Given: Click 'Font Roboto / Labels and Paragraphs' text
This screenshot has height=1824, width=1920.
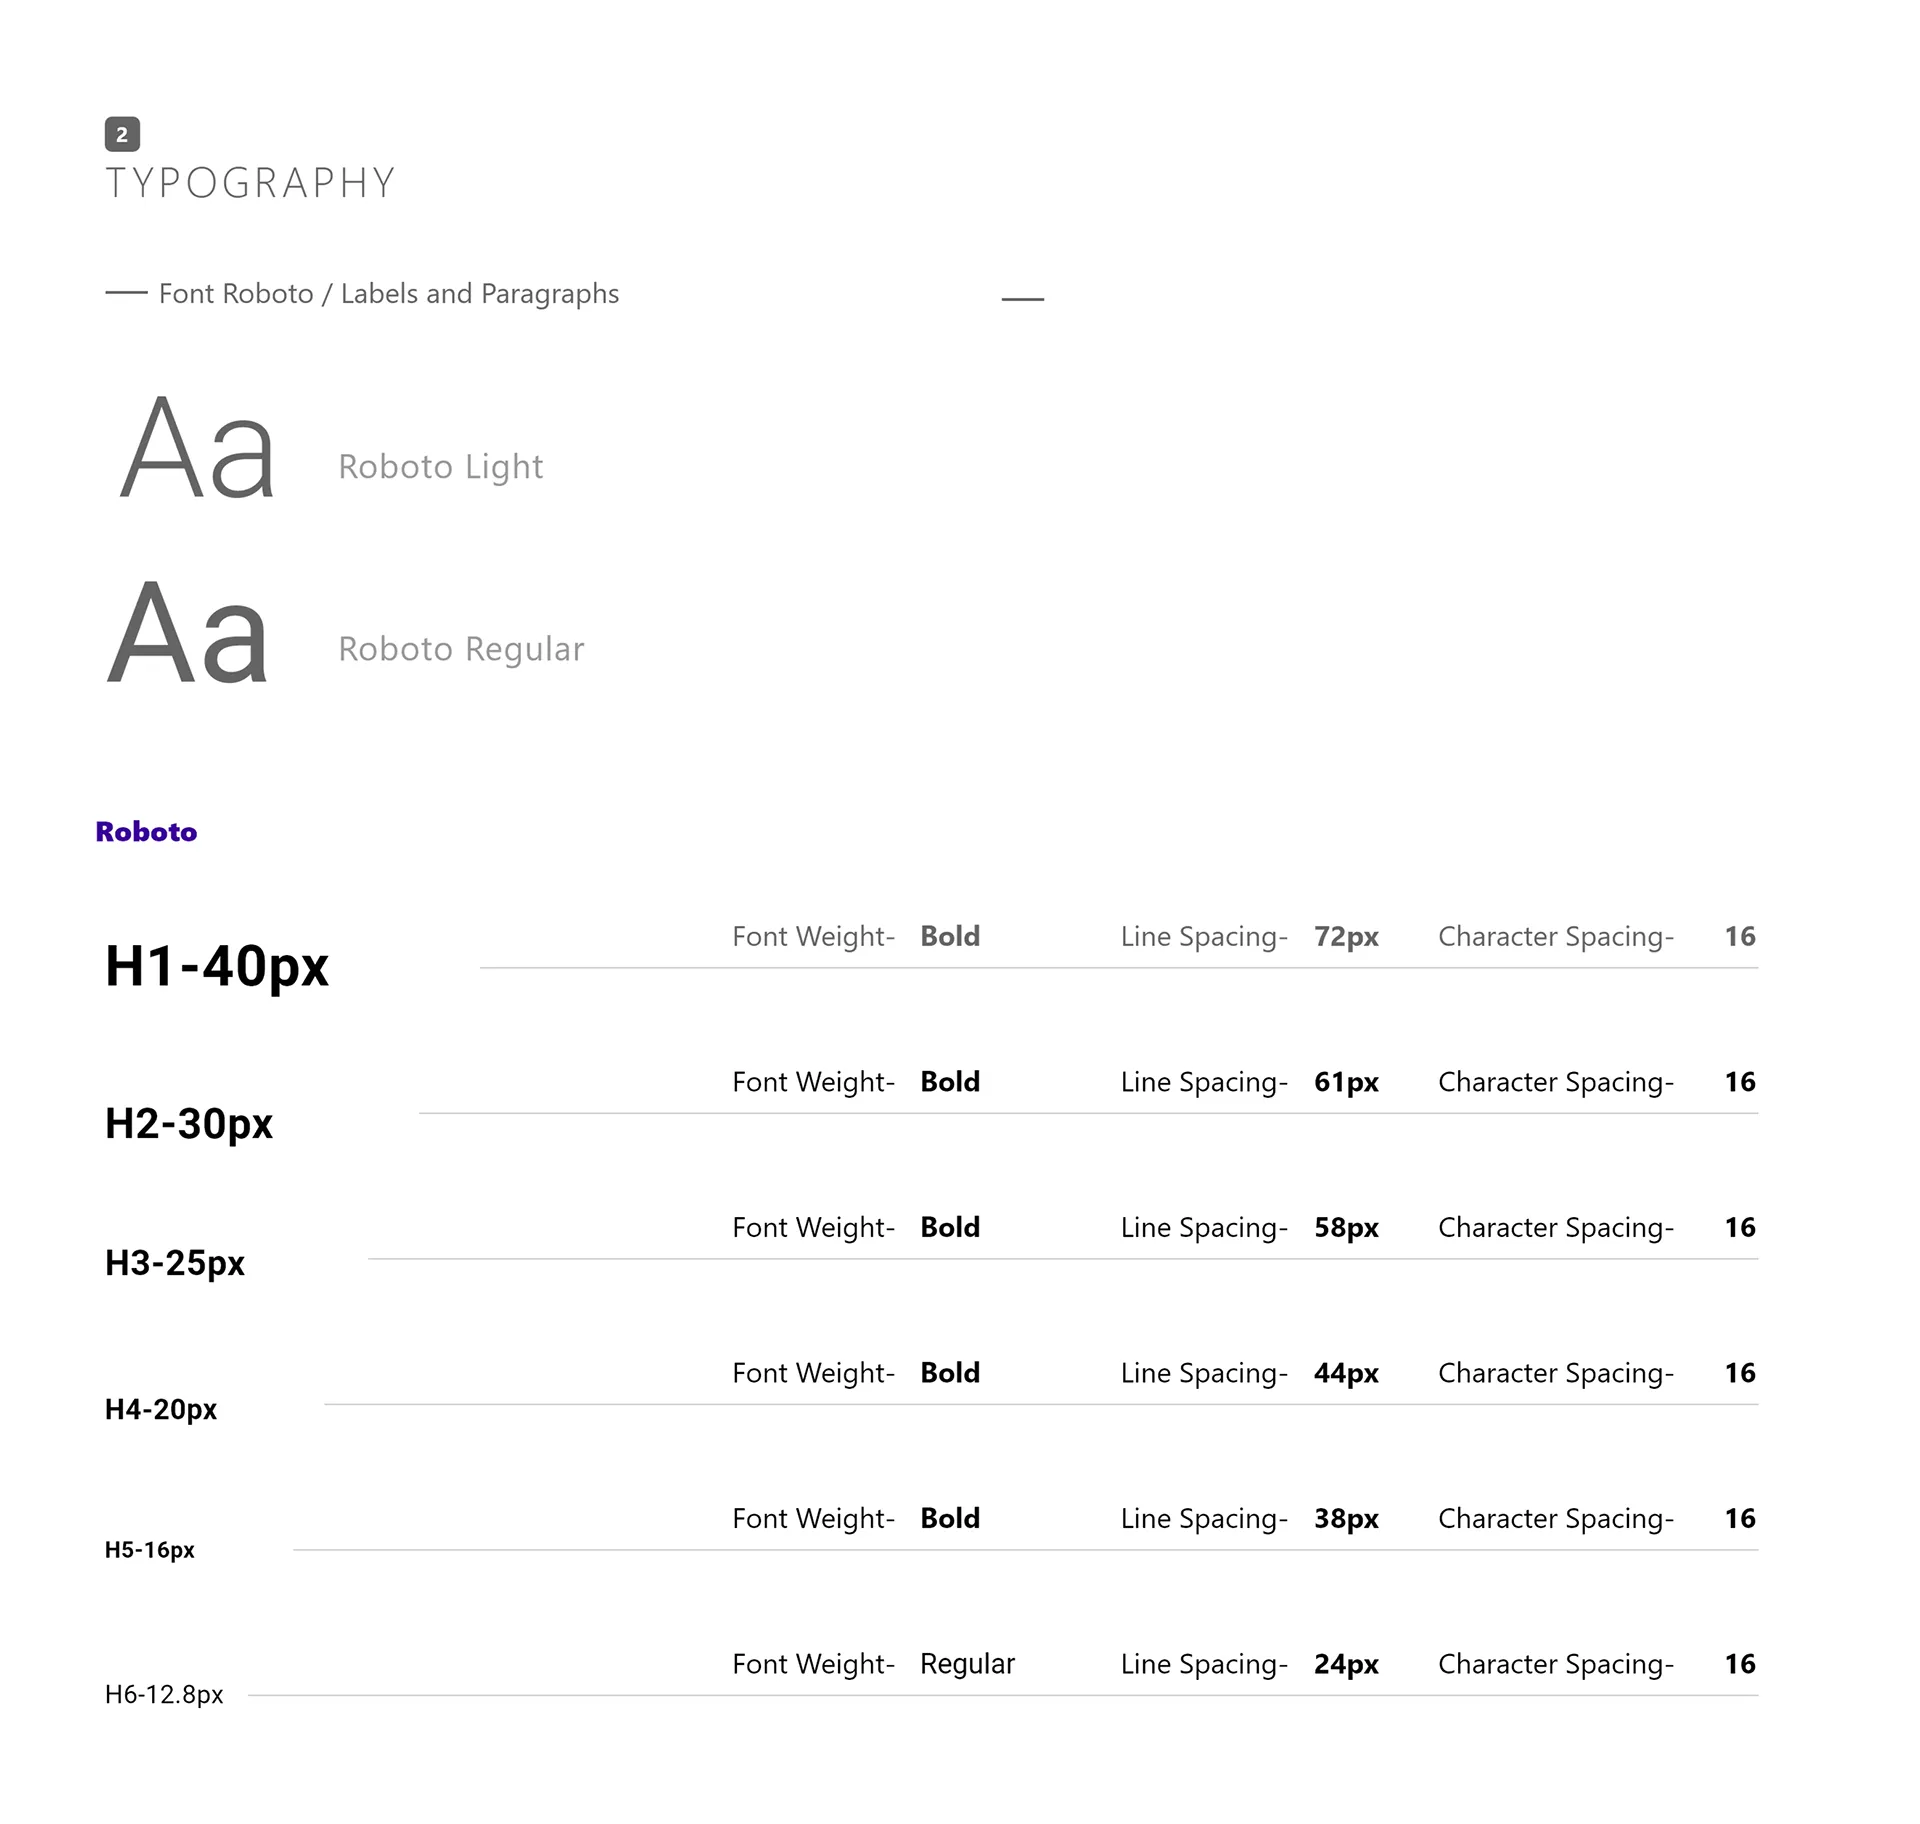Looking at the screenshot, I should [x=388, y=293].
